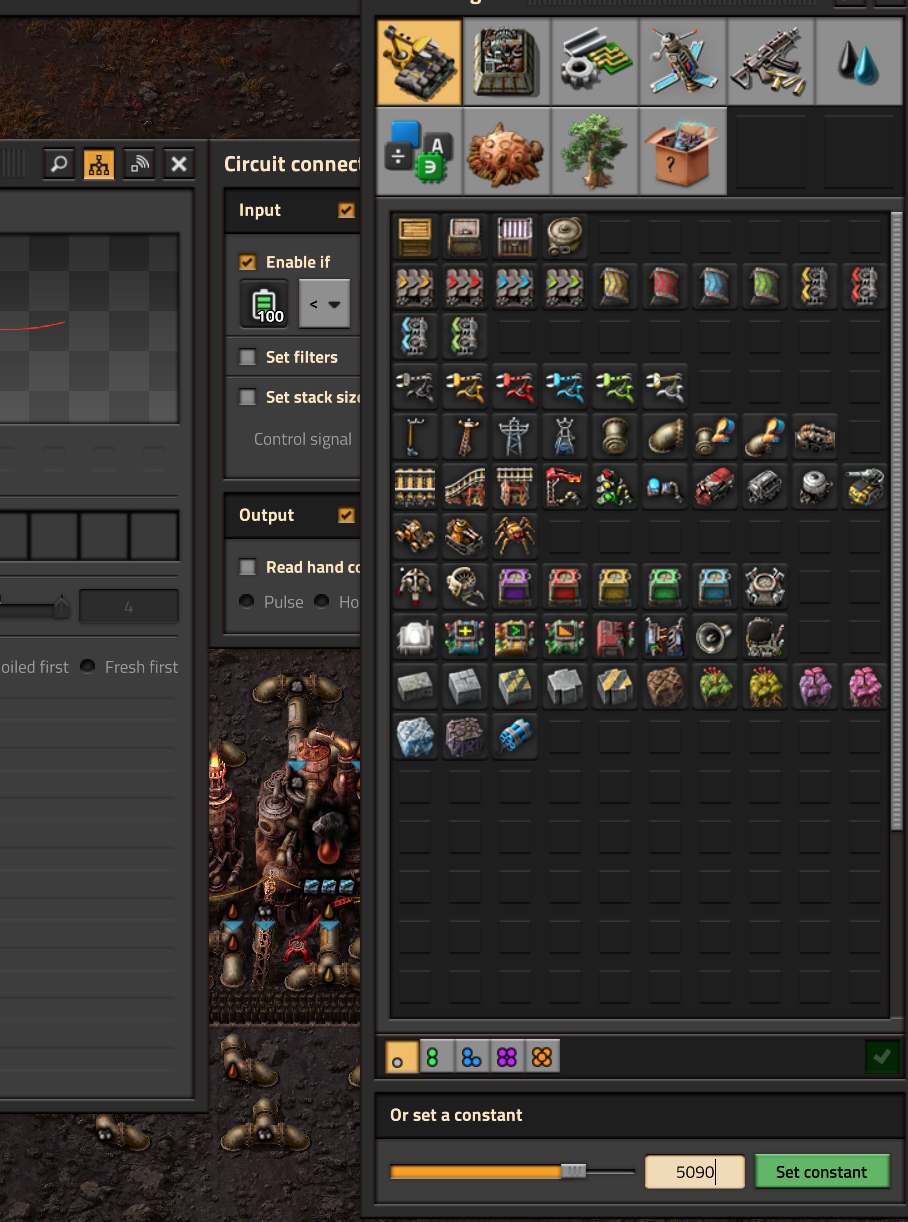Open the Unsorted question-box tab
This screenshot has height=1222, width=908.
pyautogui.click(x=683, y=151)
